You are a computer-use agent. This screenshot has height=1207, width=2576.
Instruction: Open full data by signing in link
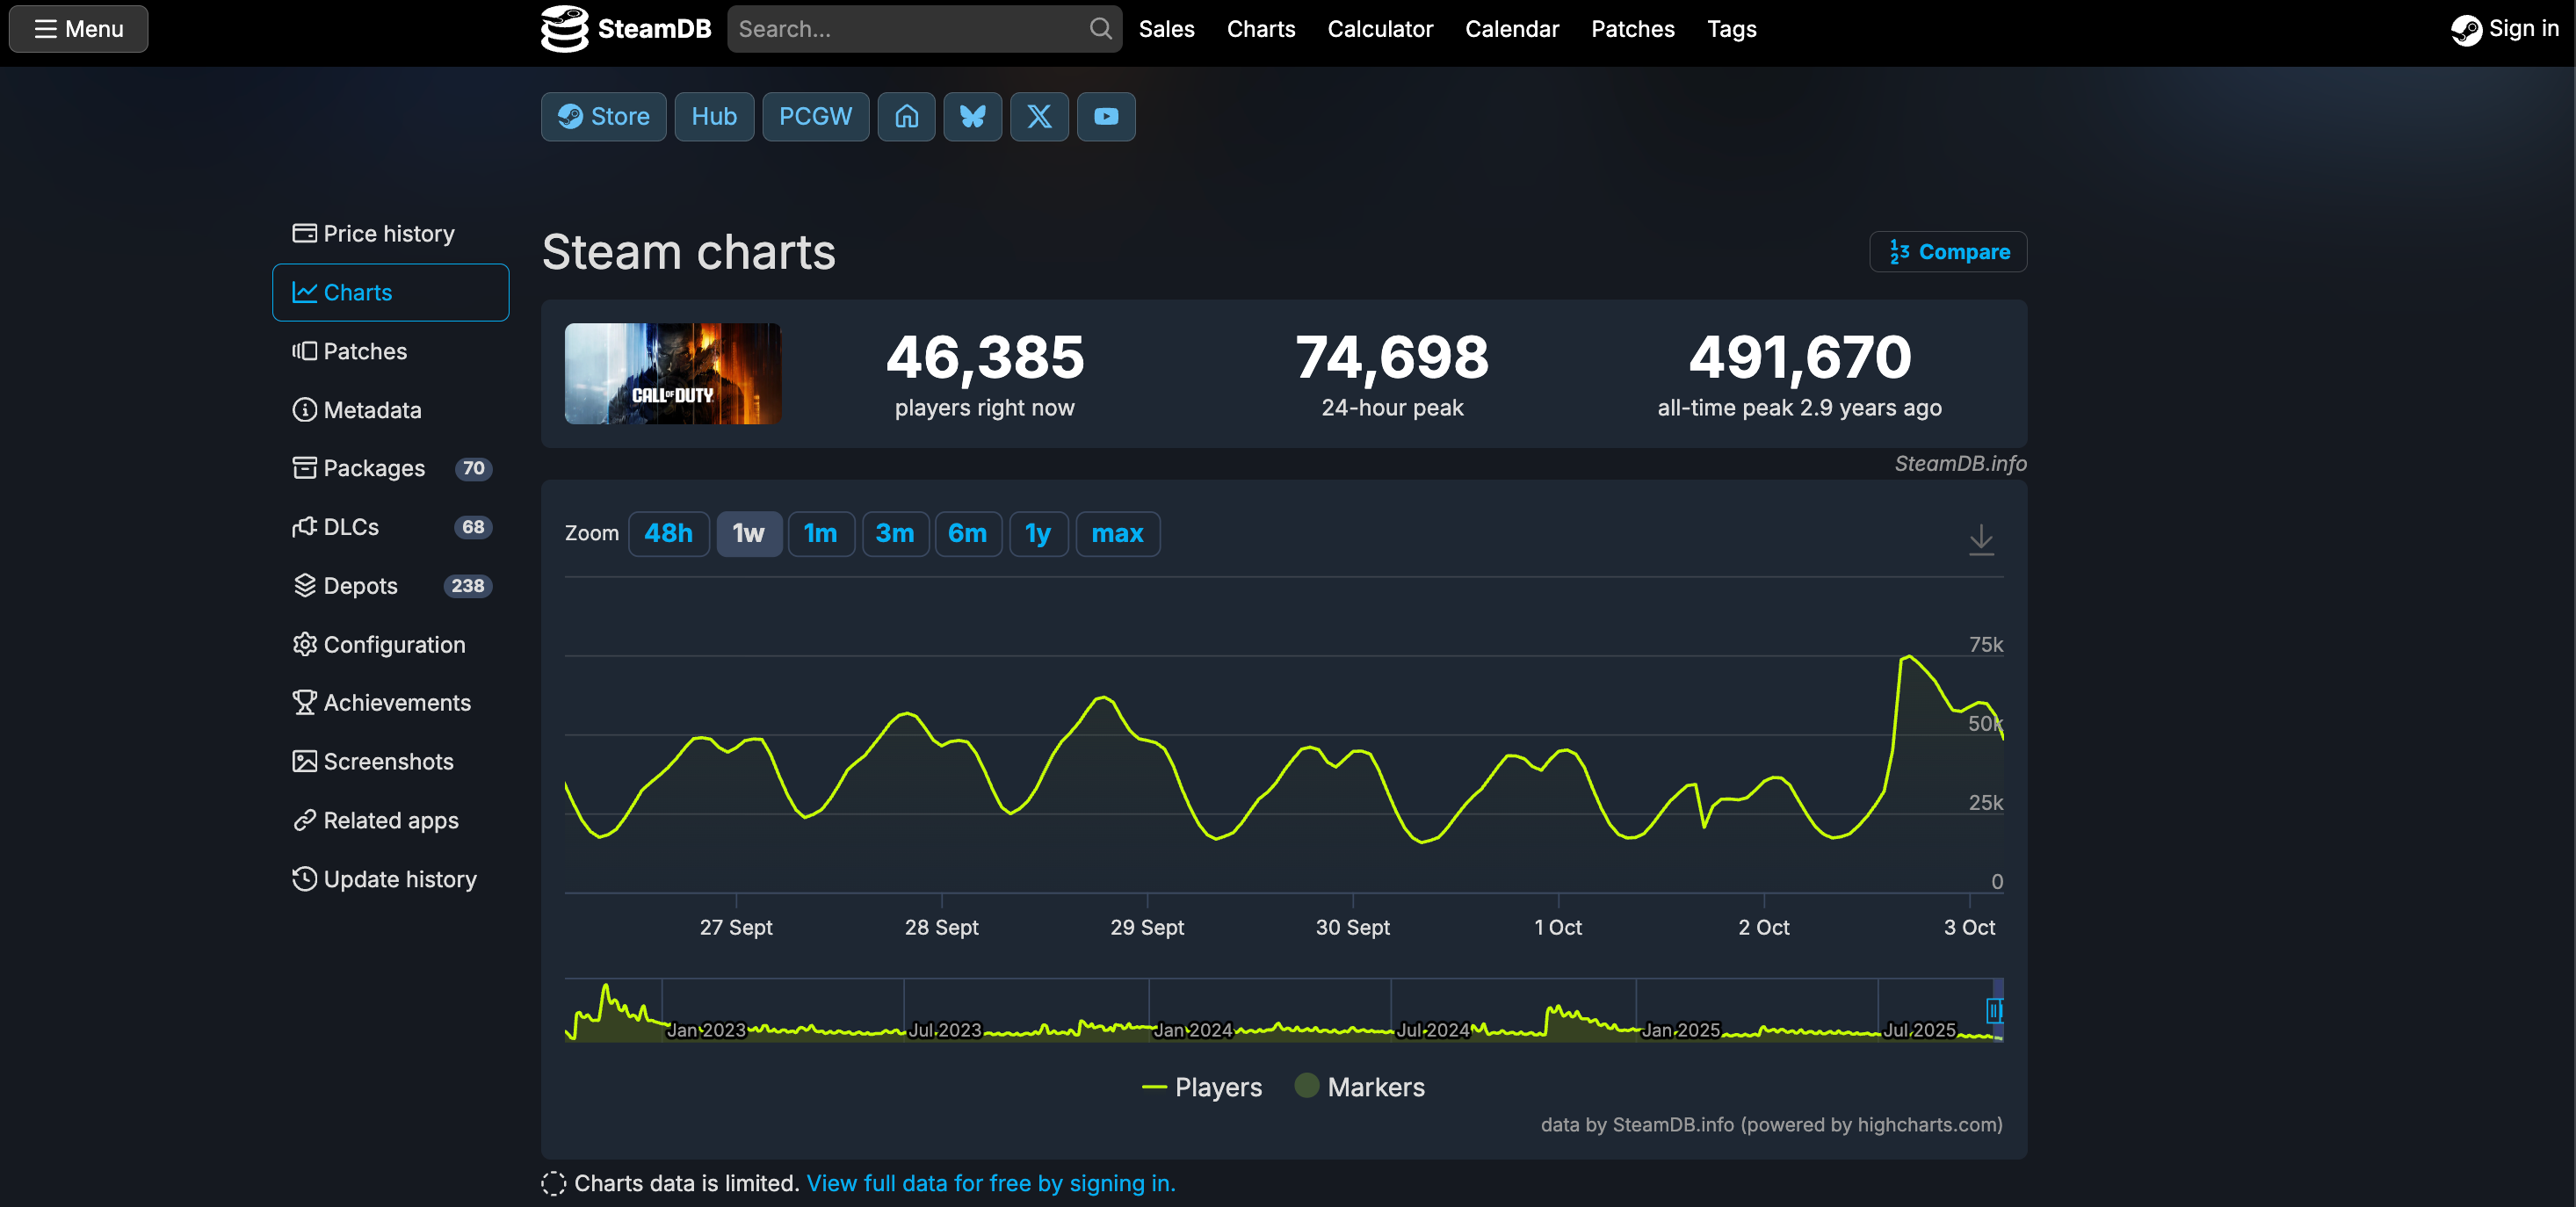pos(991,1183)
